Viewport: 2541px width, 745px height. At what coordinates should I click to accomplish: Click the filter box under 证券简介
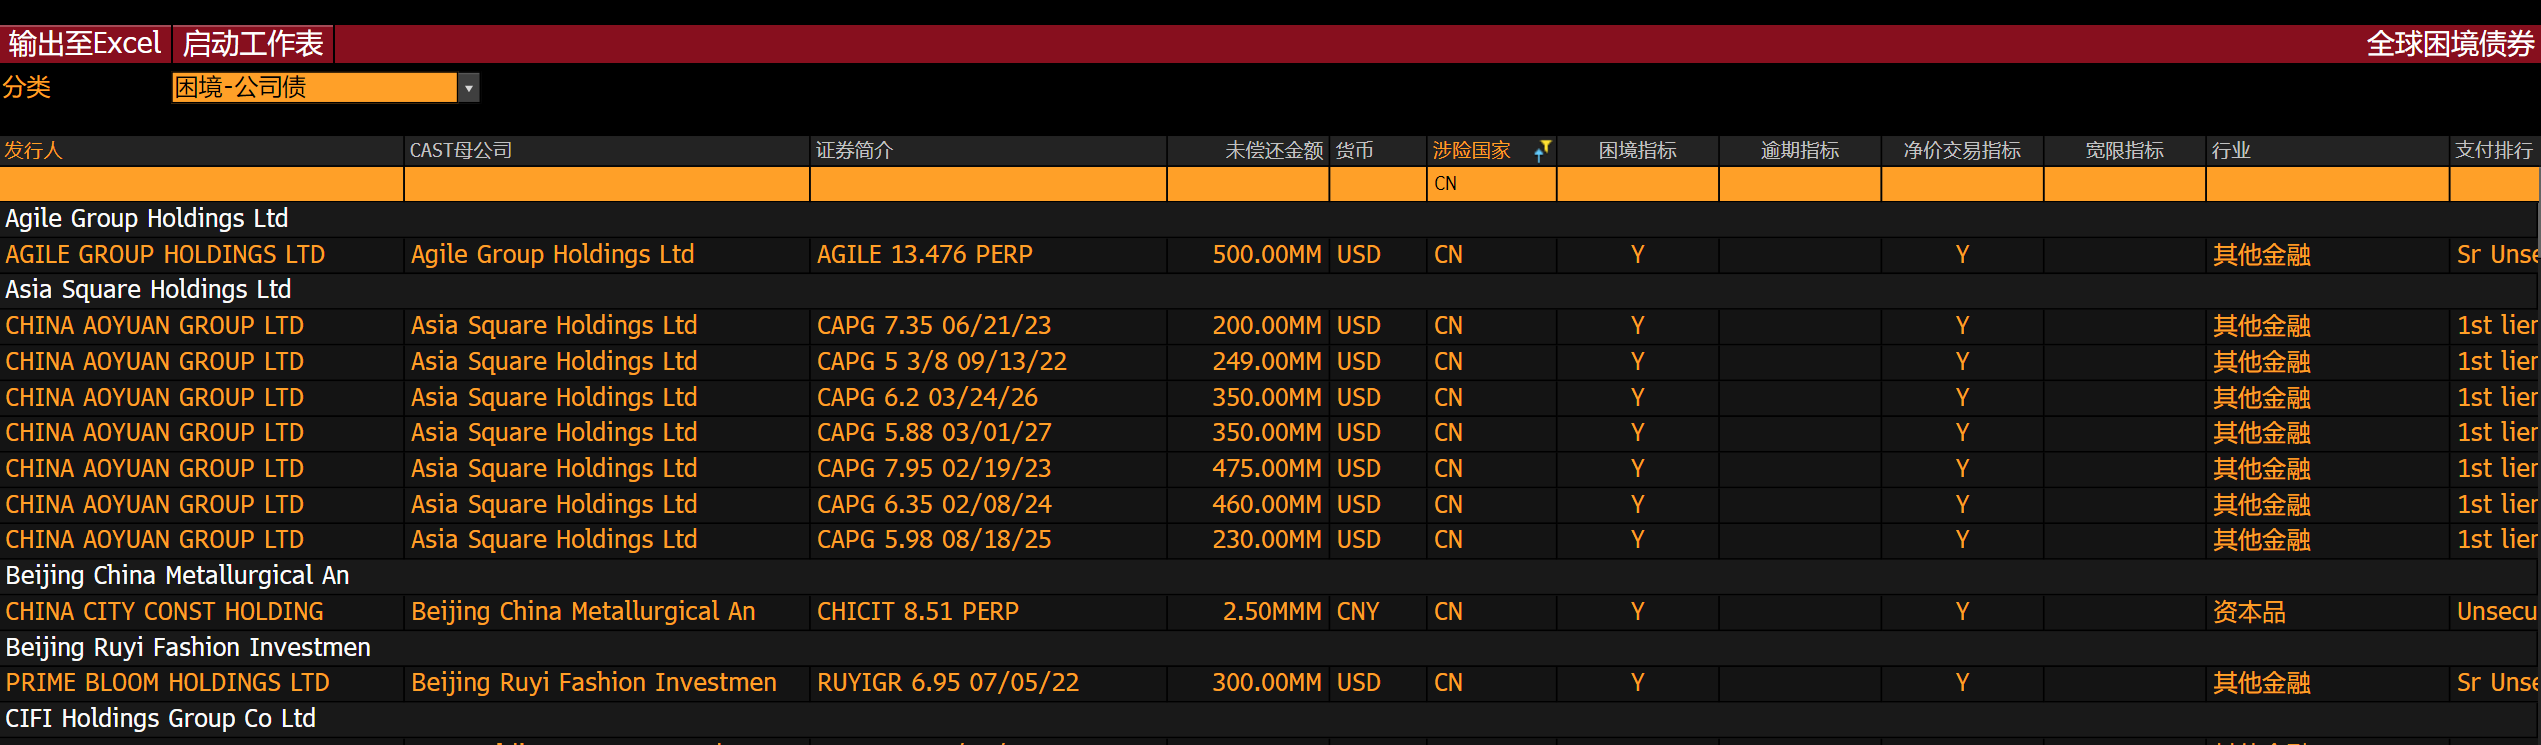(987, 184)
